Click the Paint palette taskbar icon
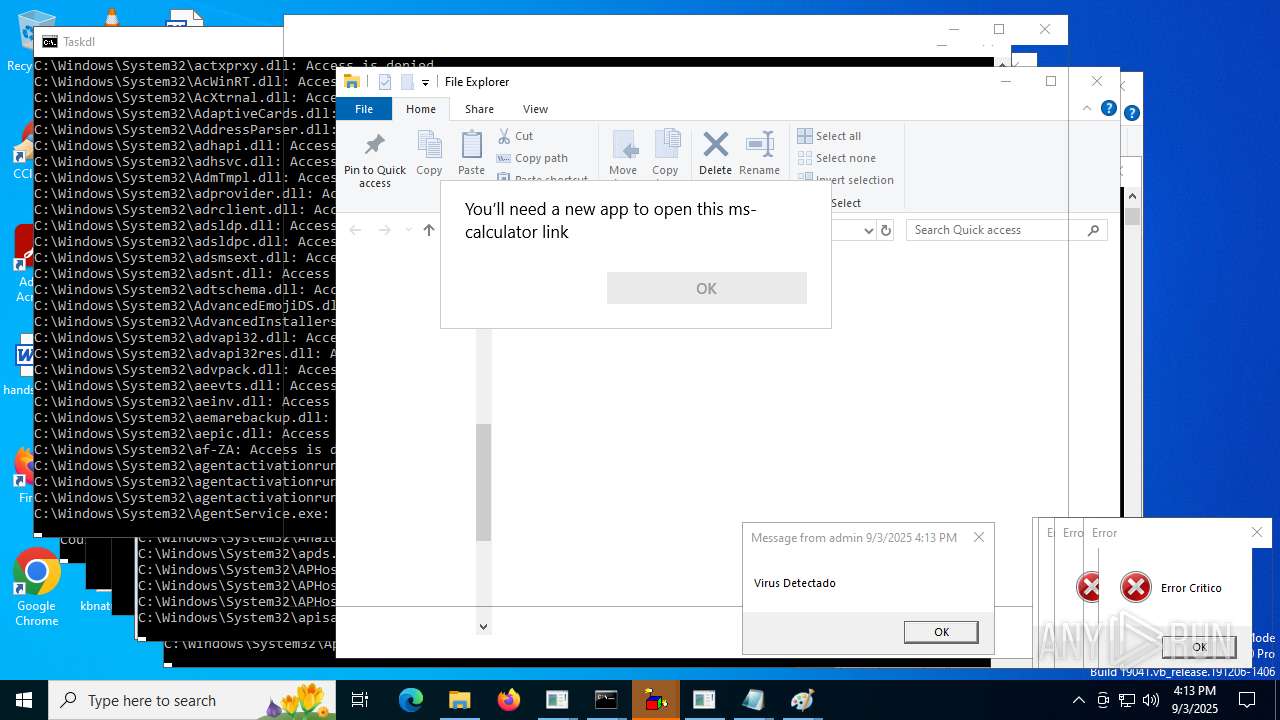 (x=802, y=700)
